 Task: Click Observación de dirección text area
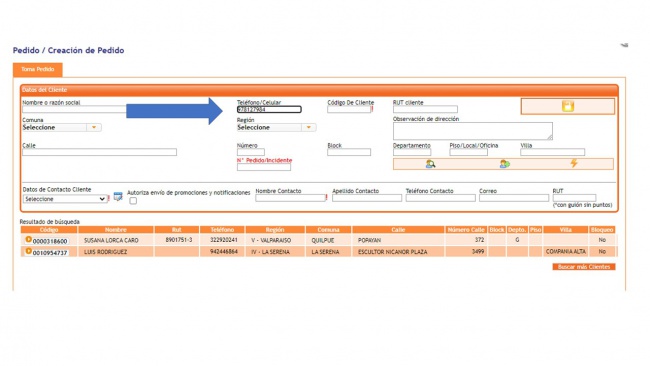473,131
